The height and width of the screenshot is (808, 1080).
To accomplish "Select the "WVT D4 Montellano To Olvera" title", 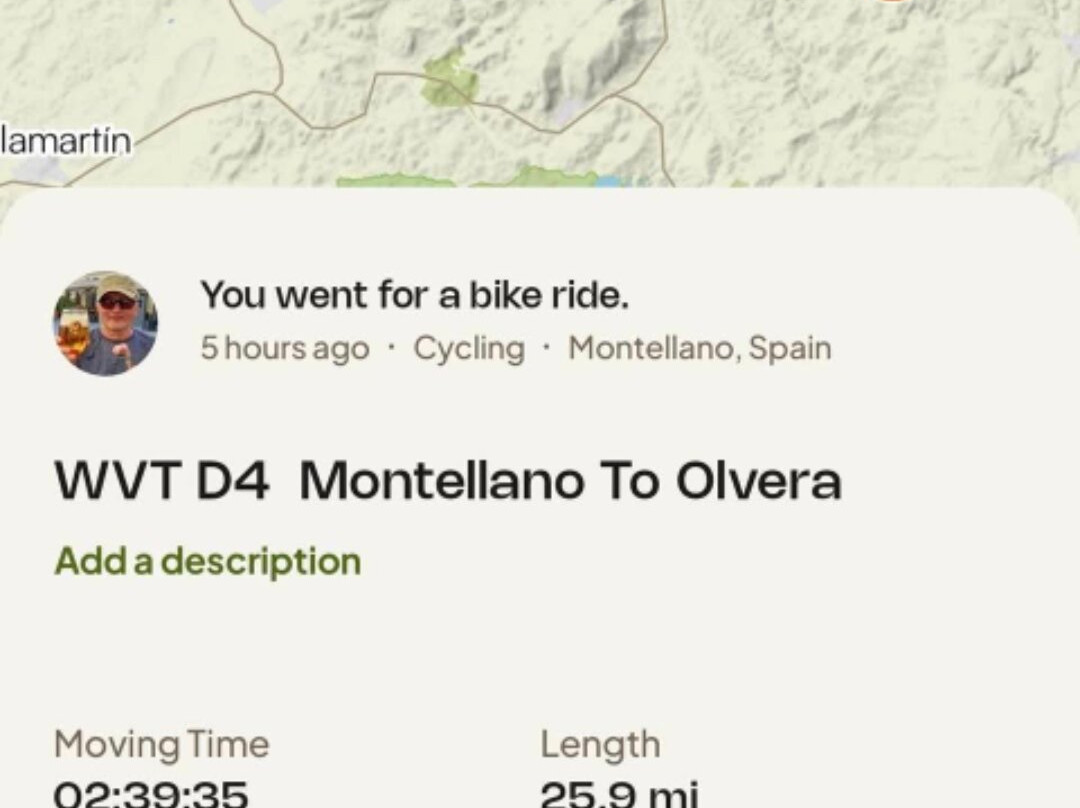I will click(x=448, y=480).
